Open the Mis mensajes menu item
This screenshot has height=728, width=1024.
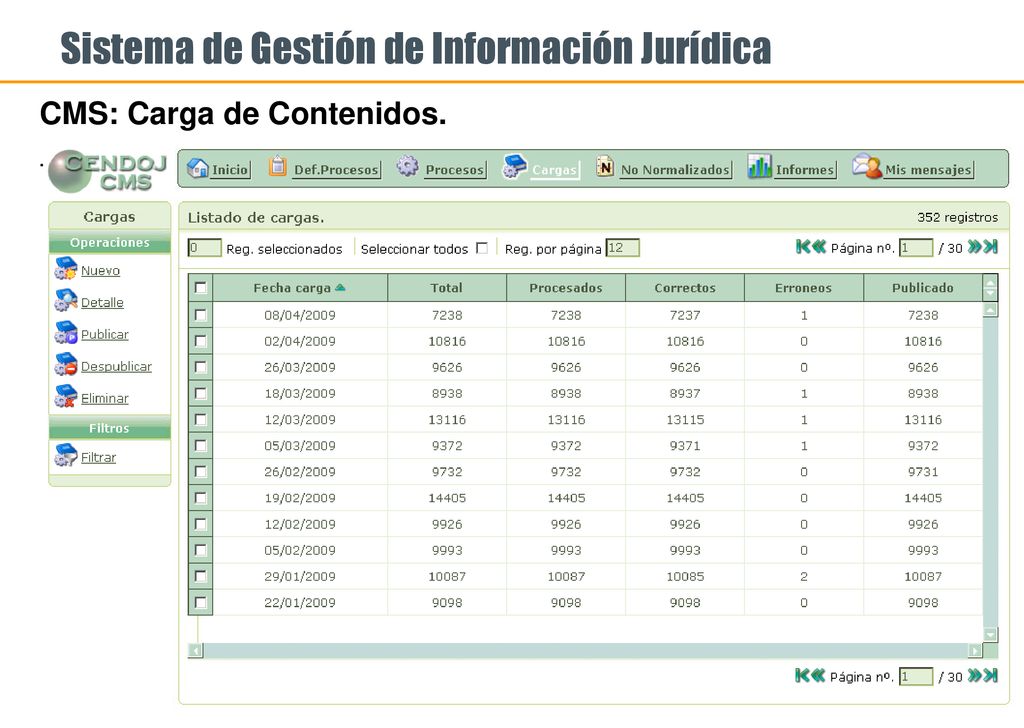928,170
